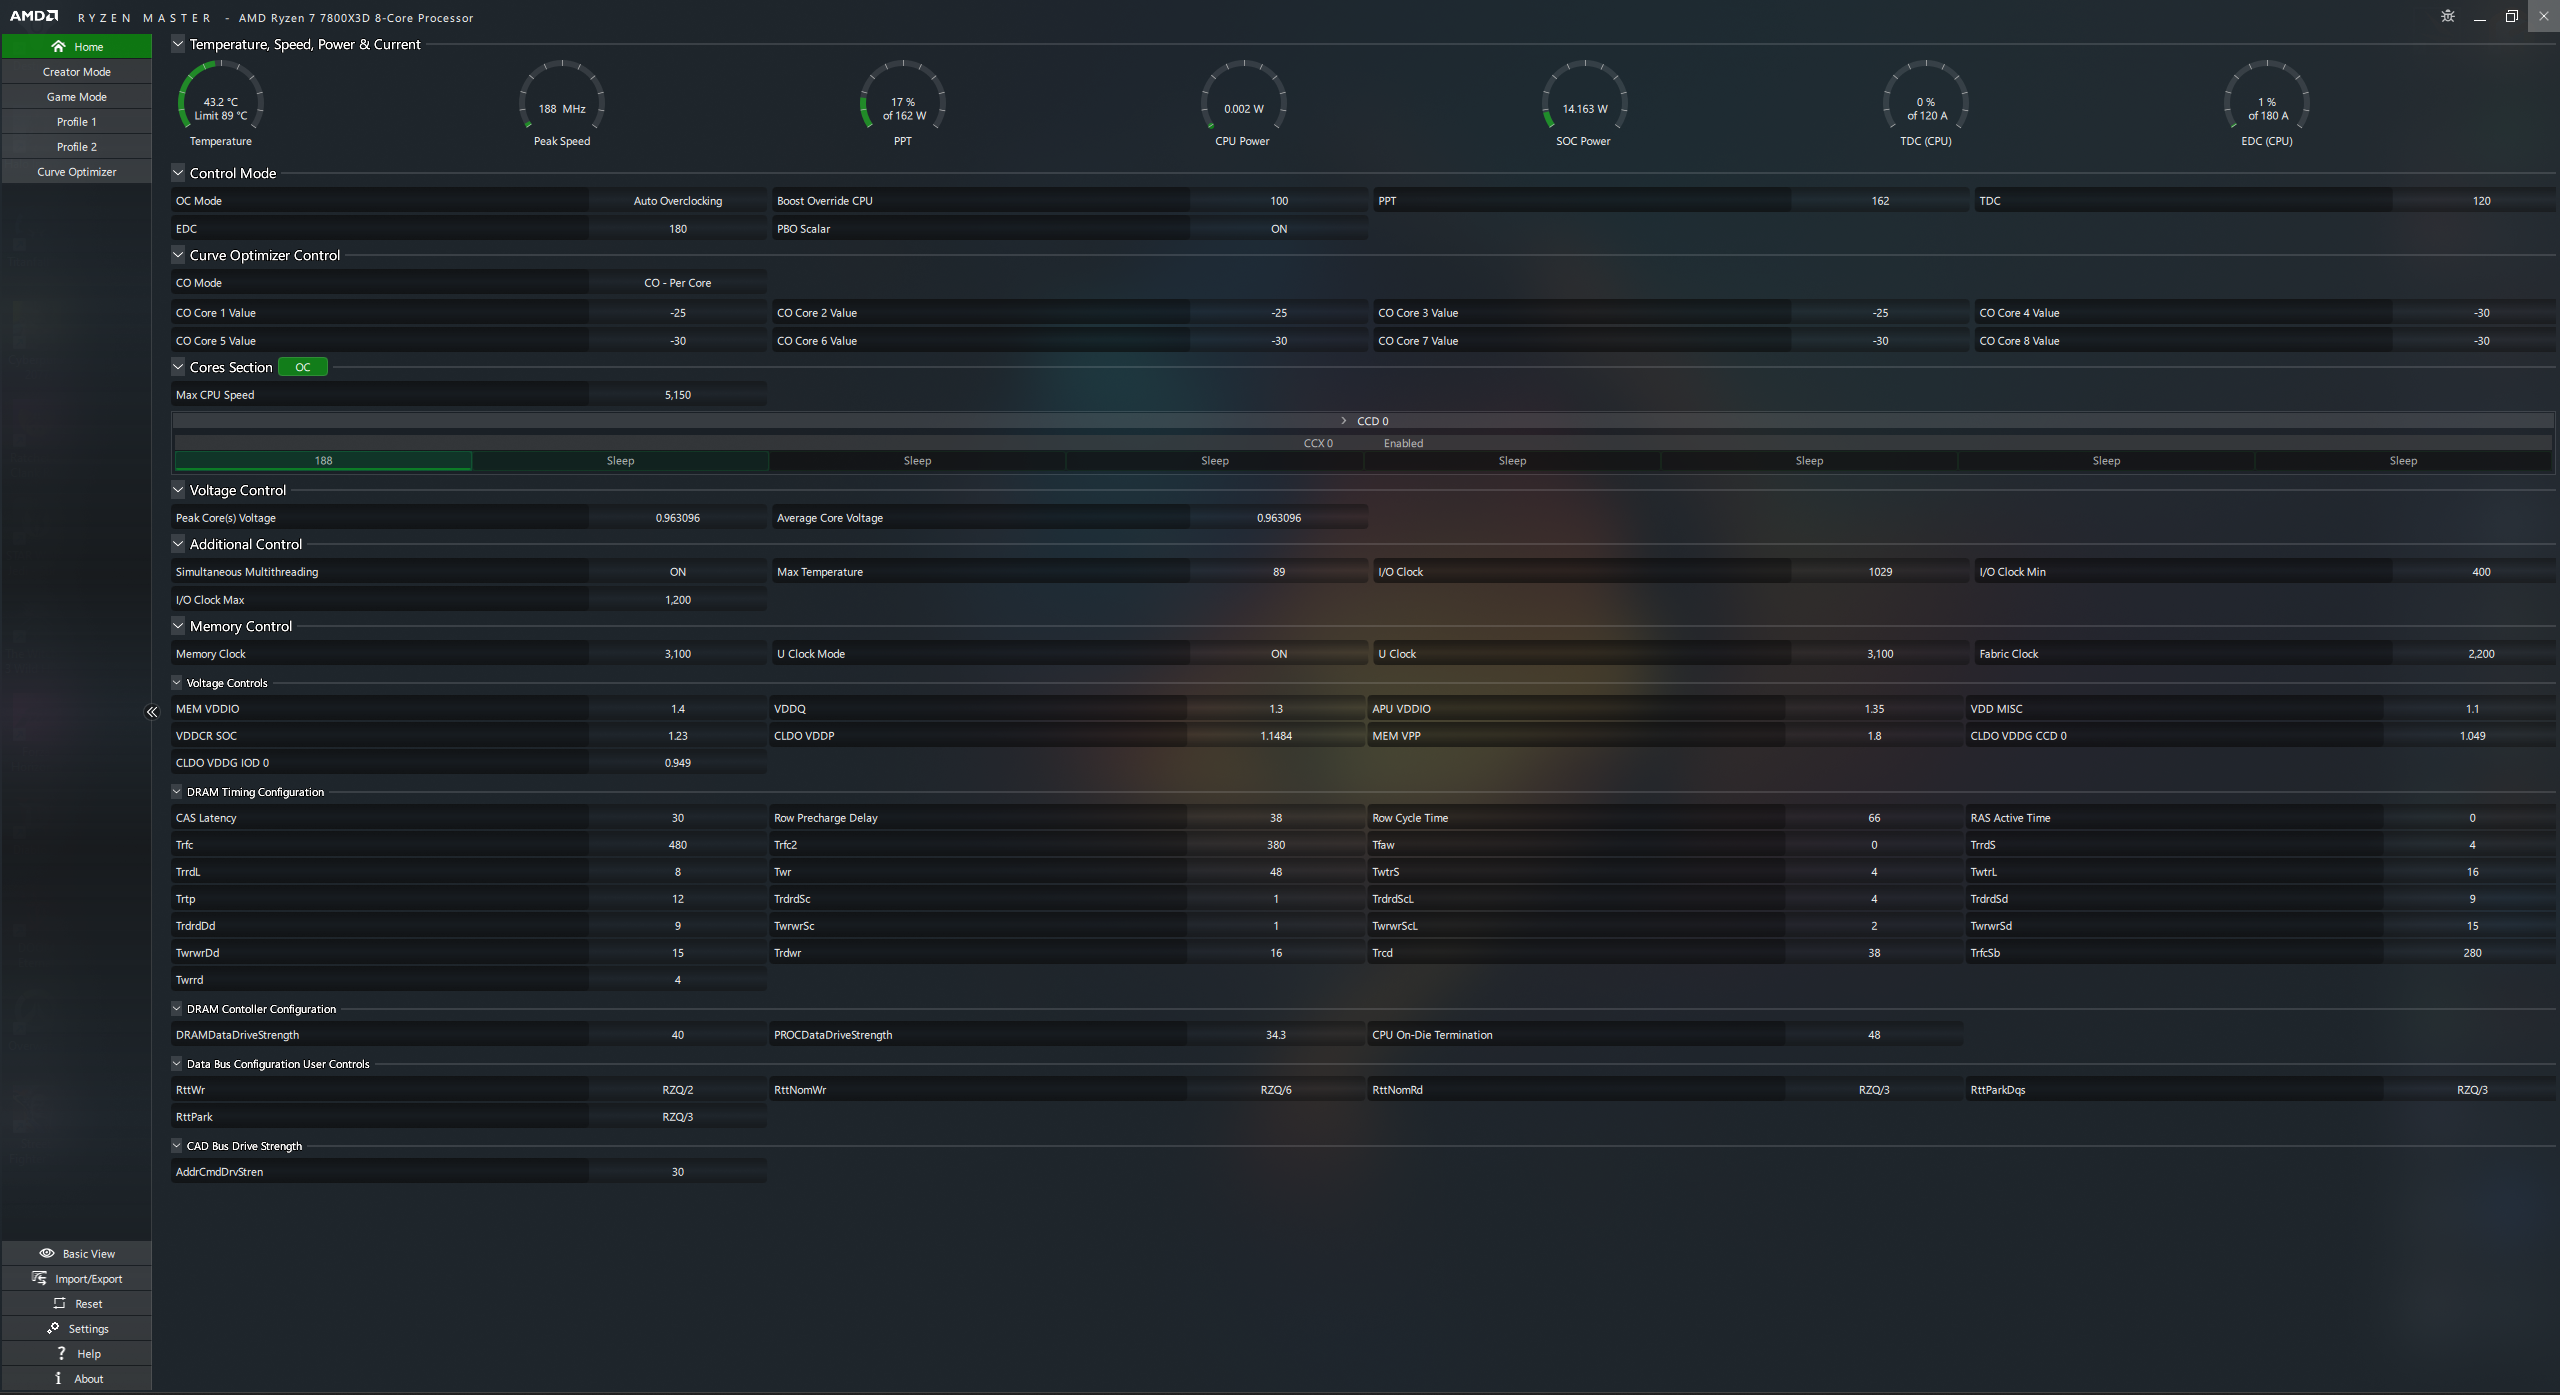Open Profile 1 tab

tap(77, 122)
